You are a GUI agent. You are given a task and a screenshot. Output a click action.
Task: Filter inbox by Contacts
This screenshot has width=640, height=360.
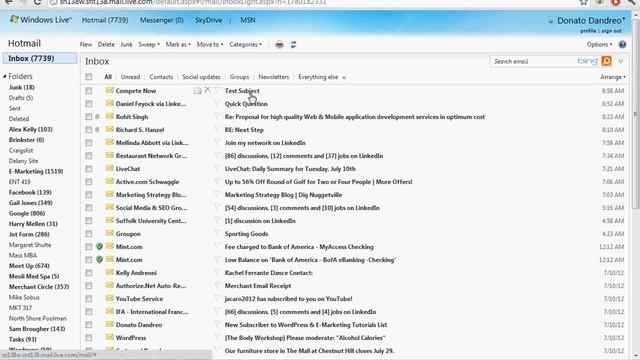point(161,77)
